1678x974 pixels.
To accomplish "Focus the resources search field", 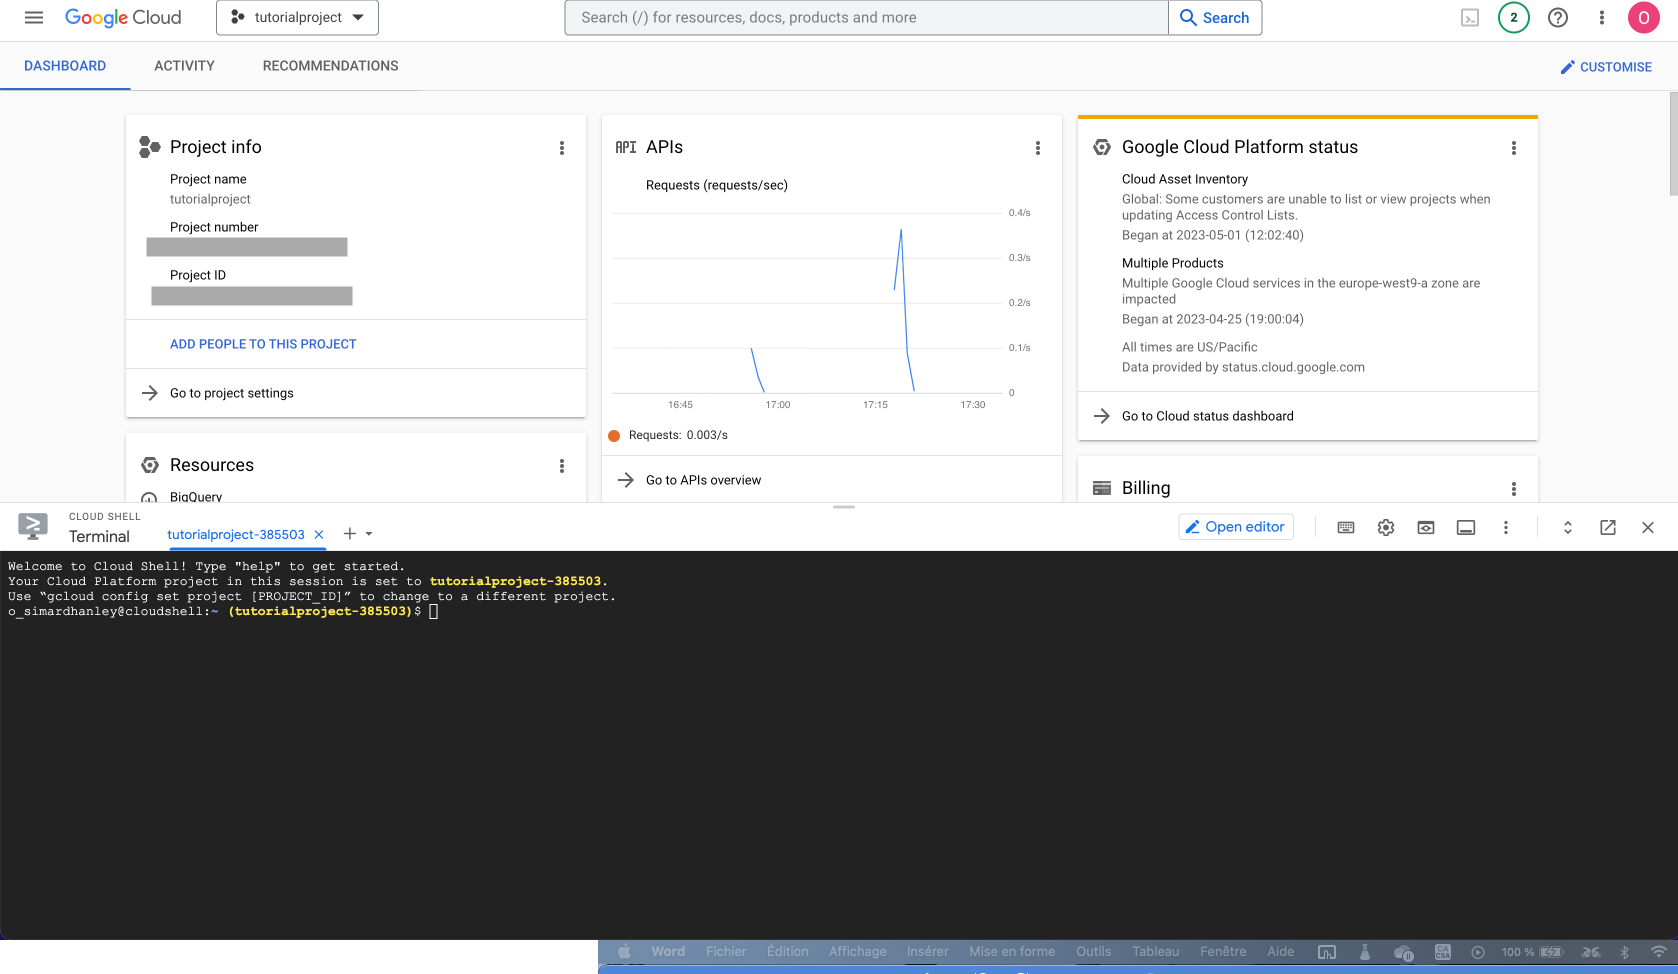I will pos(866,18).
